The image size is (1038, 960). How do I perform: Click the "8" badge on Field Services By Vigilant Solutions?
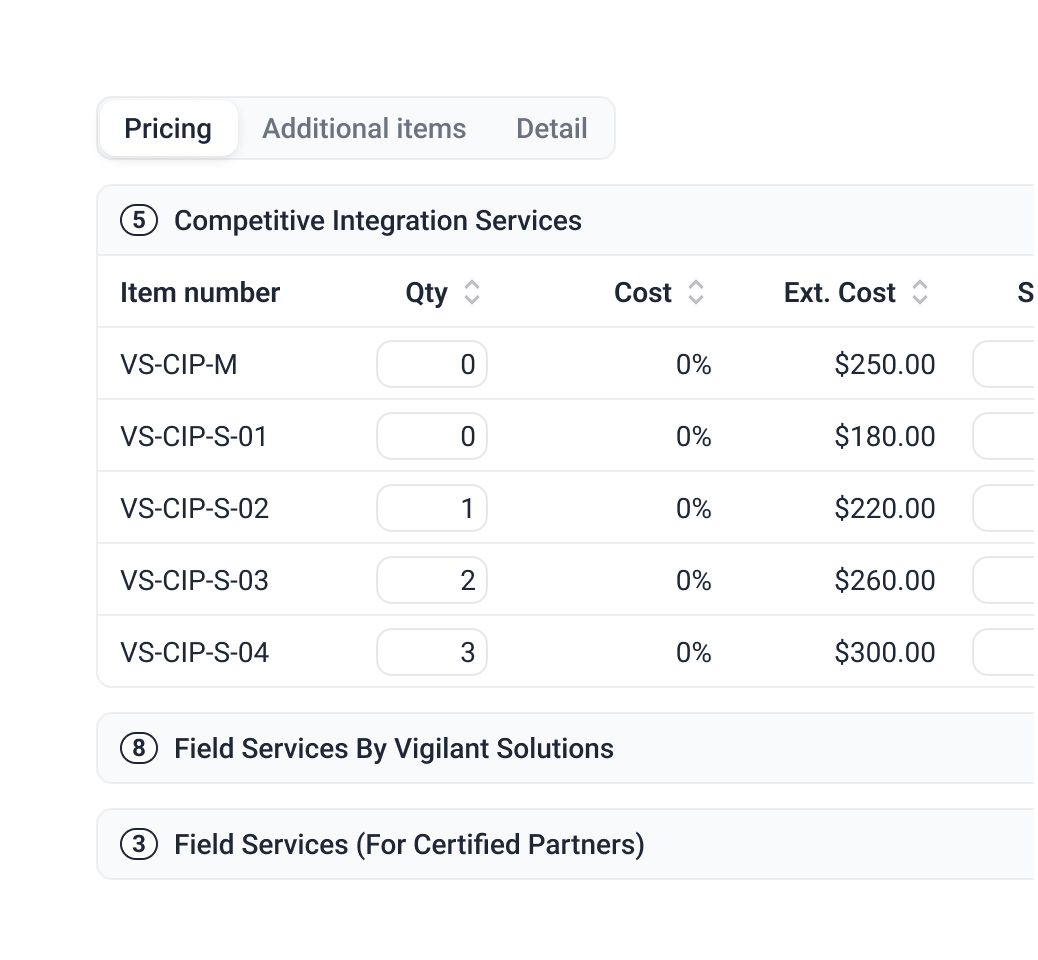[137, 748]
